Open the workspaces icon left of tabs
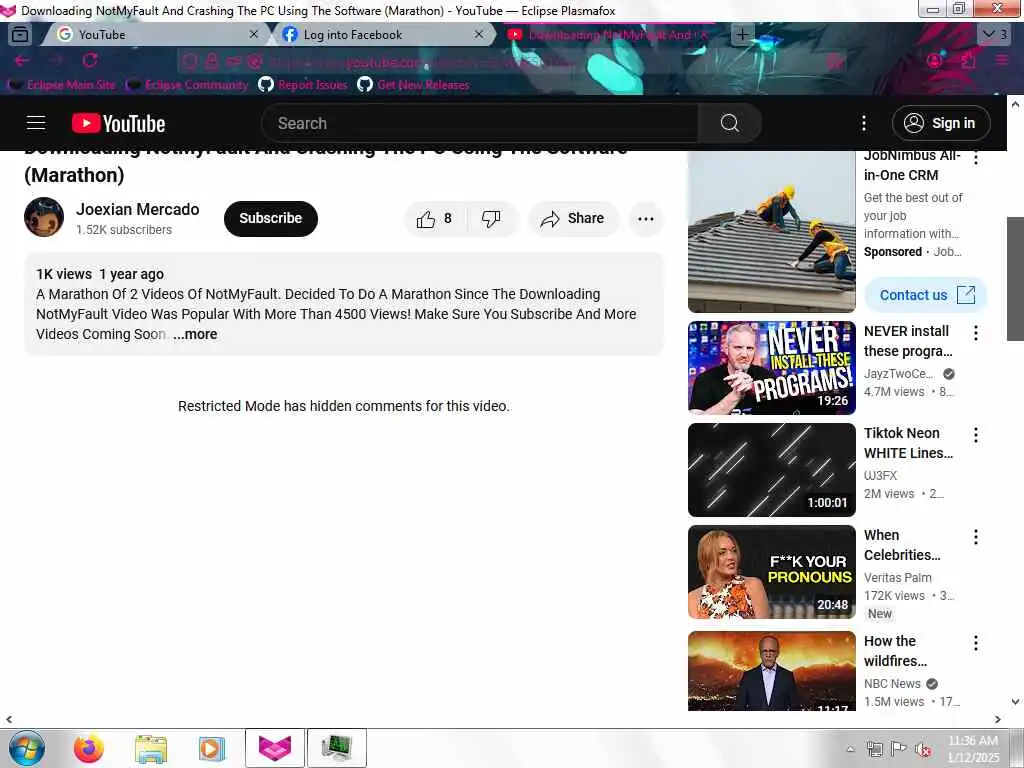 (20, 35)
